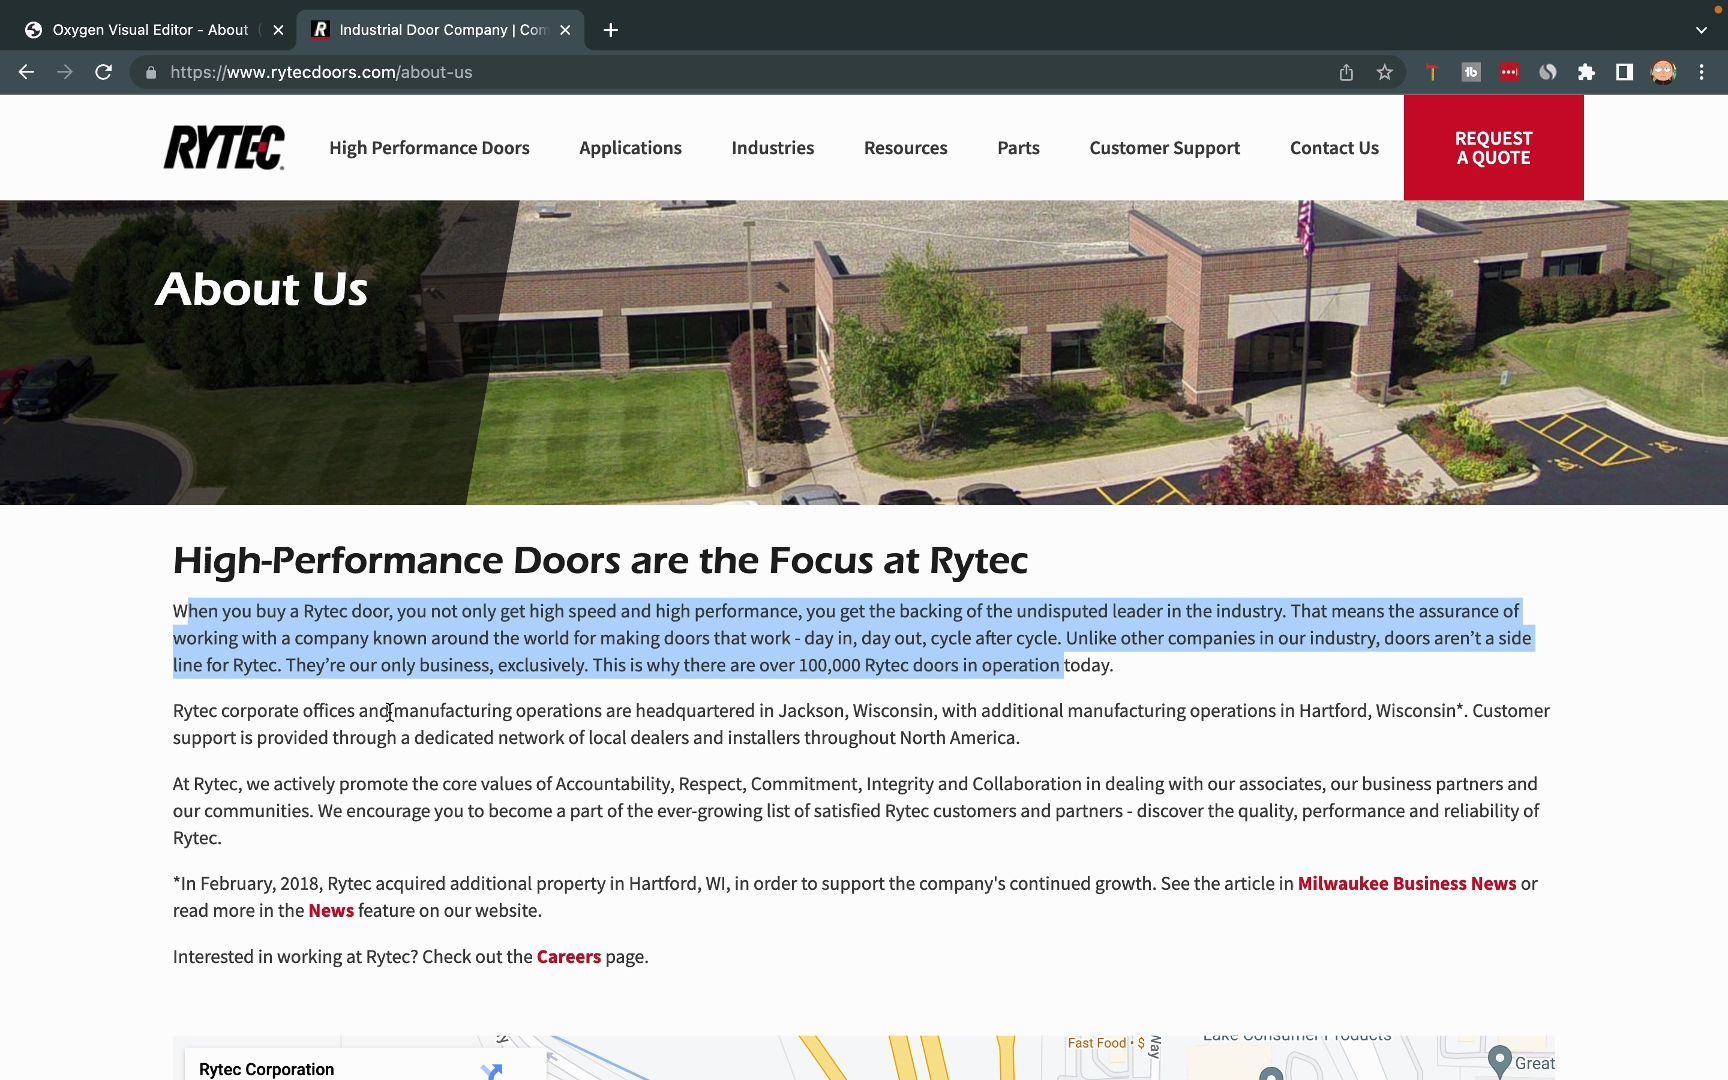The image size is (1728, 1080).
Task: Reload the current page
Action: click(x=103, y=72)
